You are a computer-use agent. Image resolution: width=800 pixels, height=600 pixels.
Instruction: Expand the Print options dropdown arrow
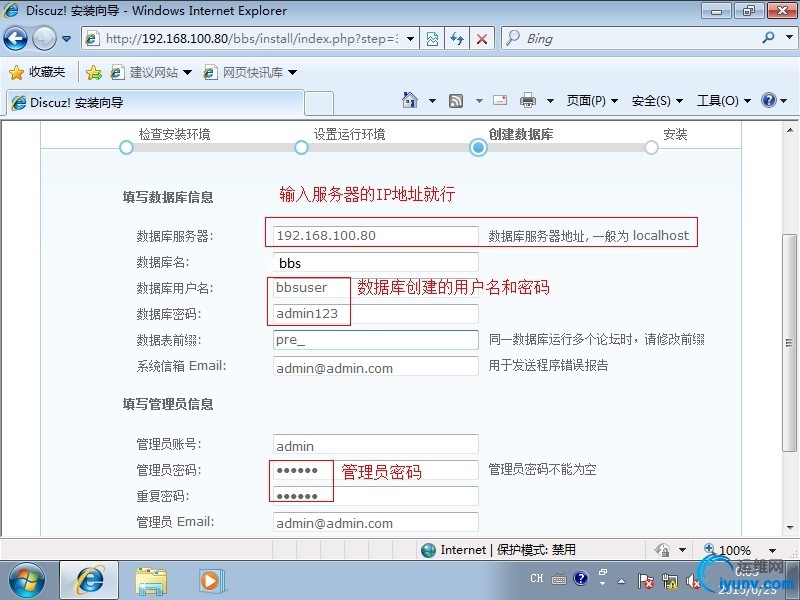click(550, 101)
